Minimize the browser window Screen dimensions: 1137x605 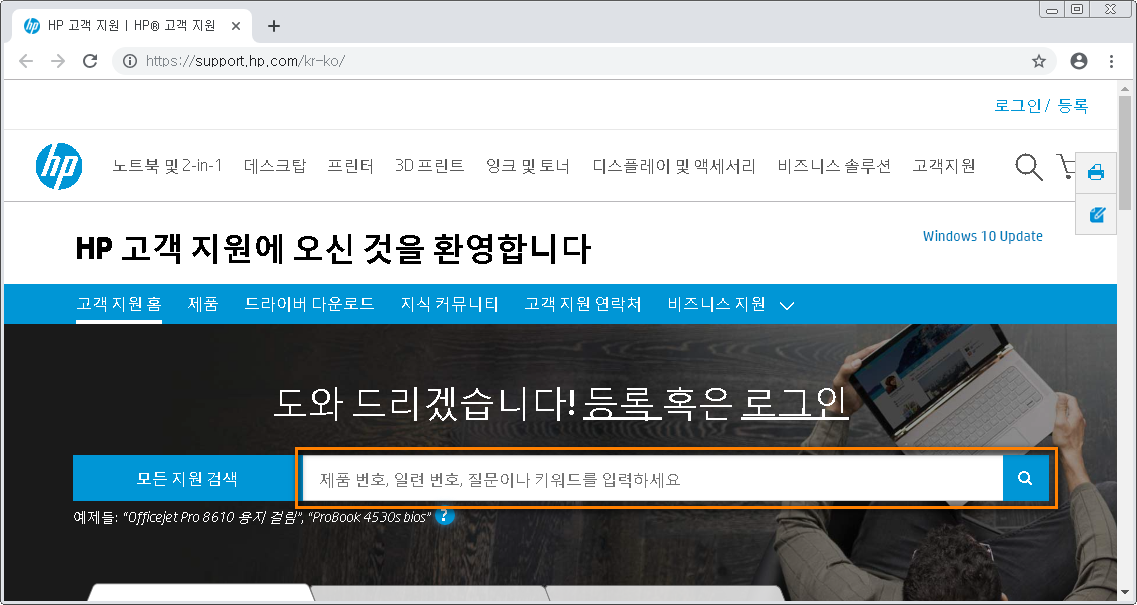(1051, 9)
